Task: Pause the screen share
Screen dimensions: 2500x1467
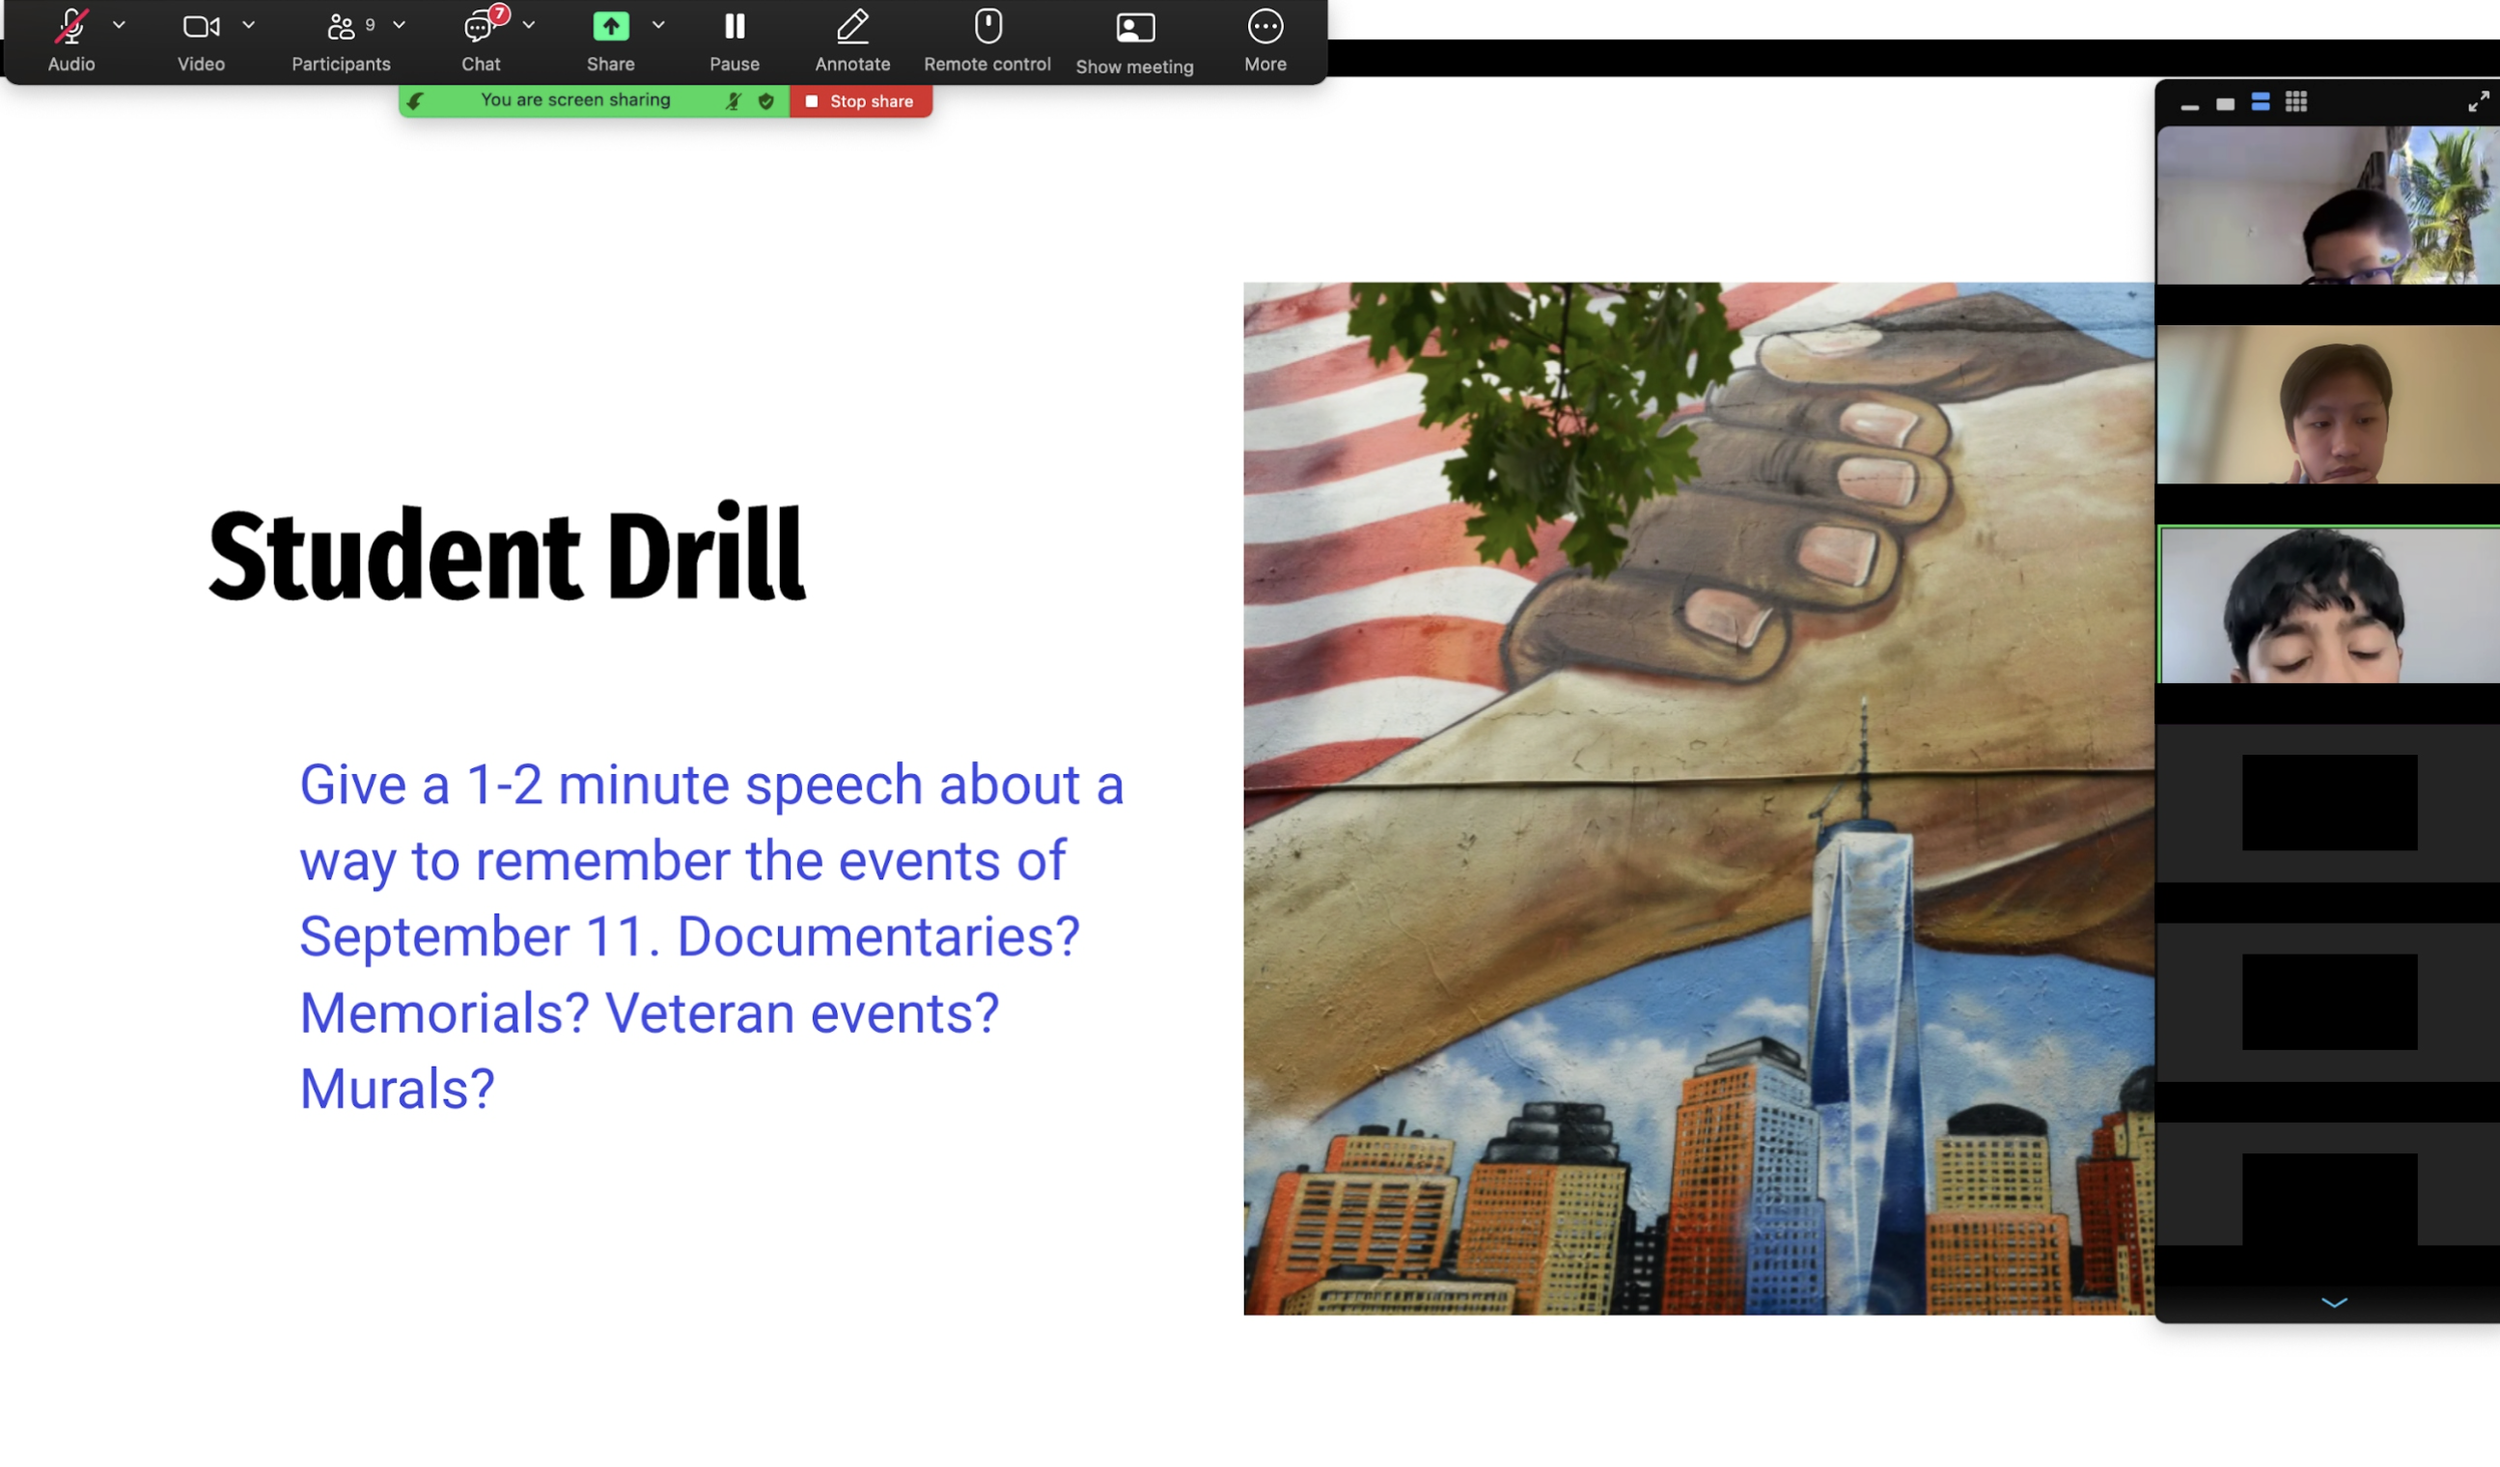Action: [734, 28]
